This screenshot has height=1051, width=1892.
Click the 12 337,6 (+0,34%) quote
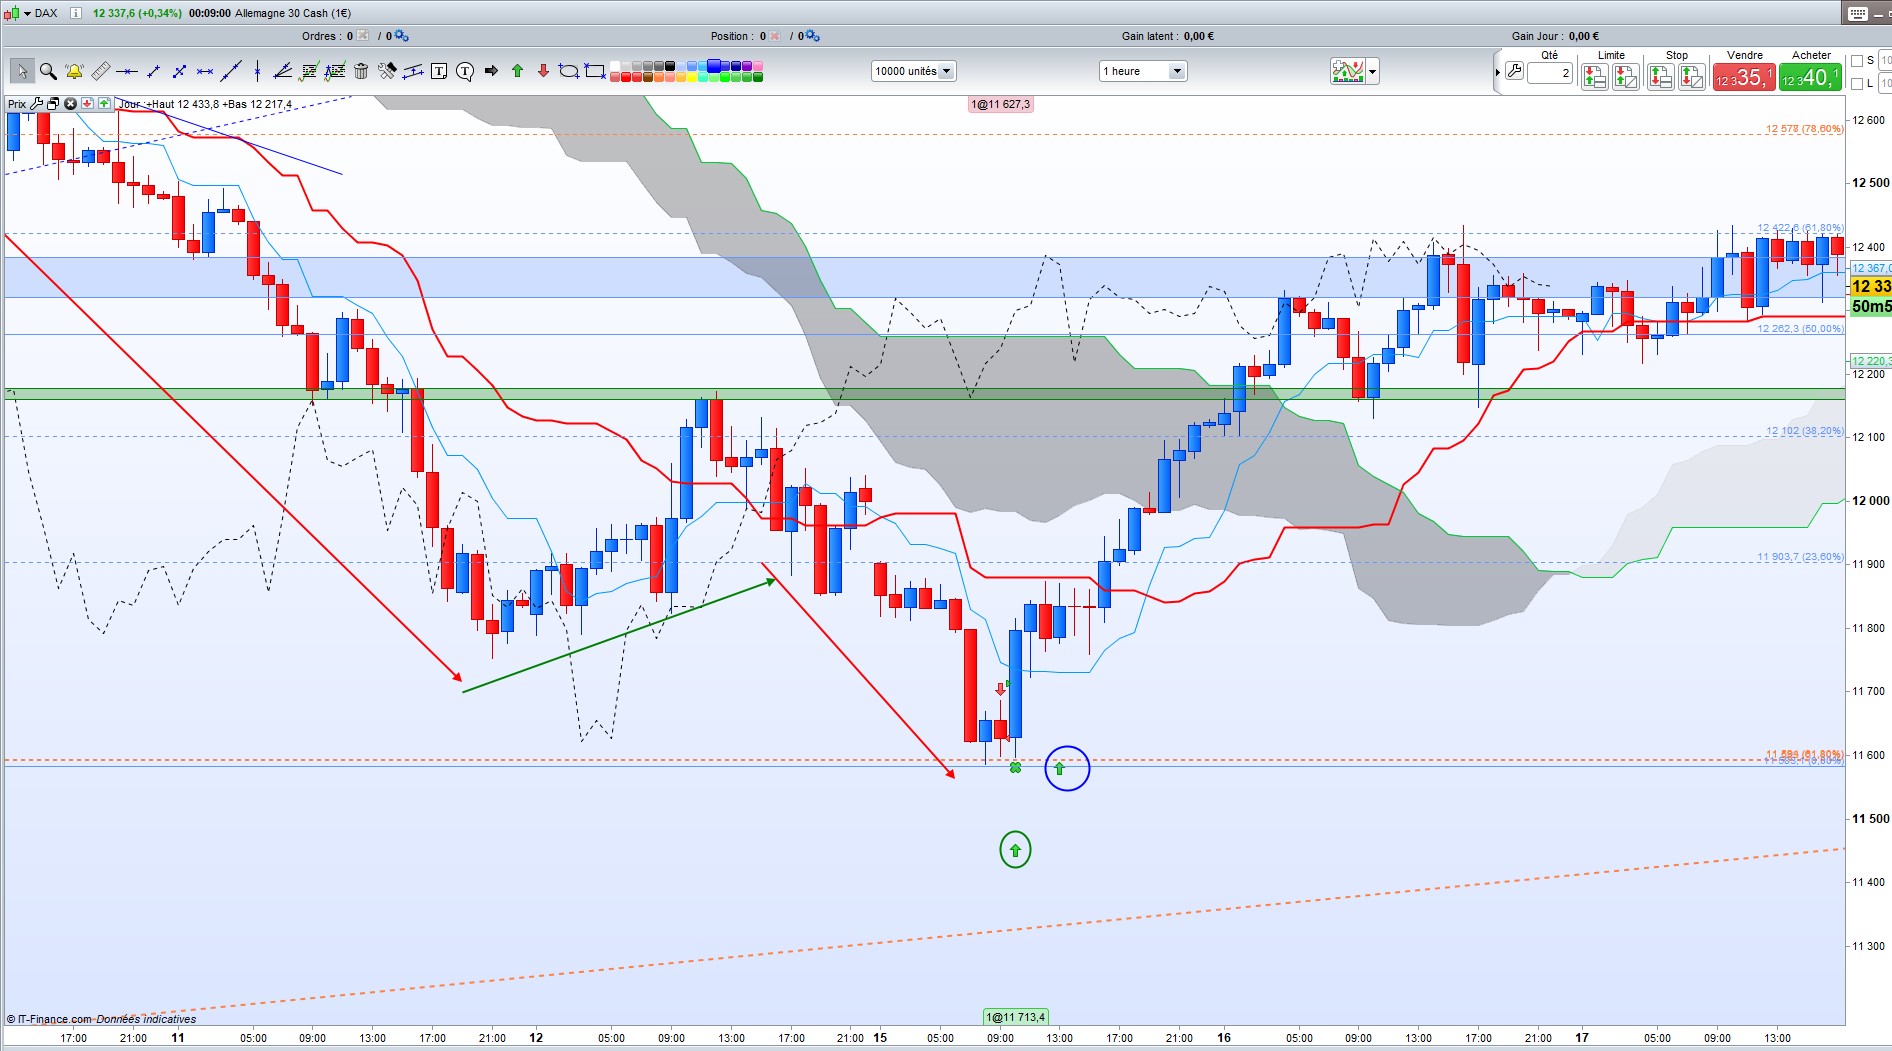pyautogui.click(x=137, y=13)
